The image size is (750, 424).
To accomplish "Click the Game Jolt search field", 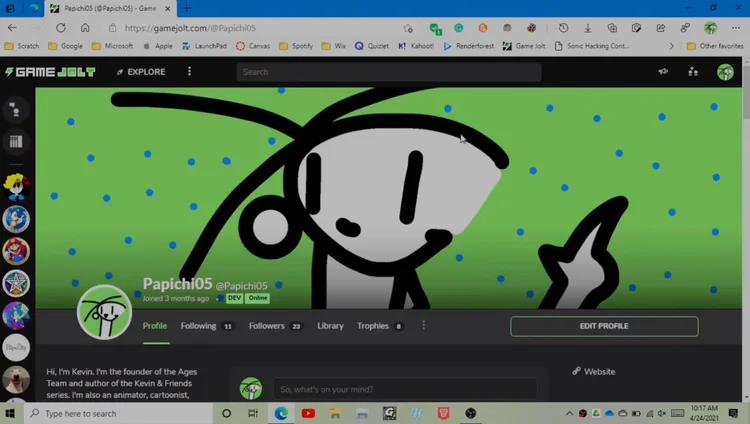I will (389, 72).
